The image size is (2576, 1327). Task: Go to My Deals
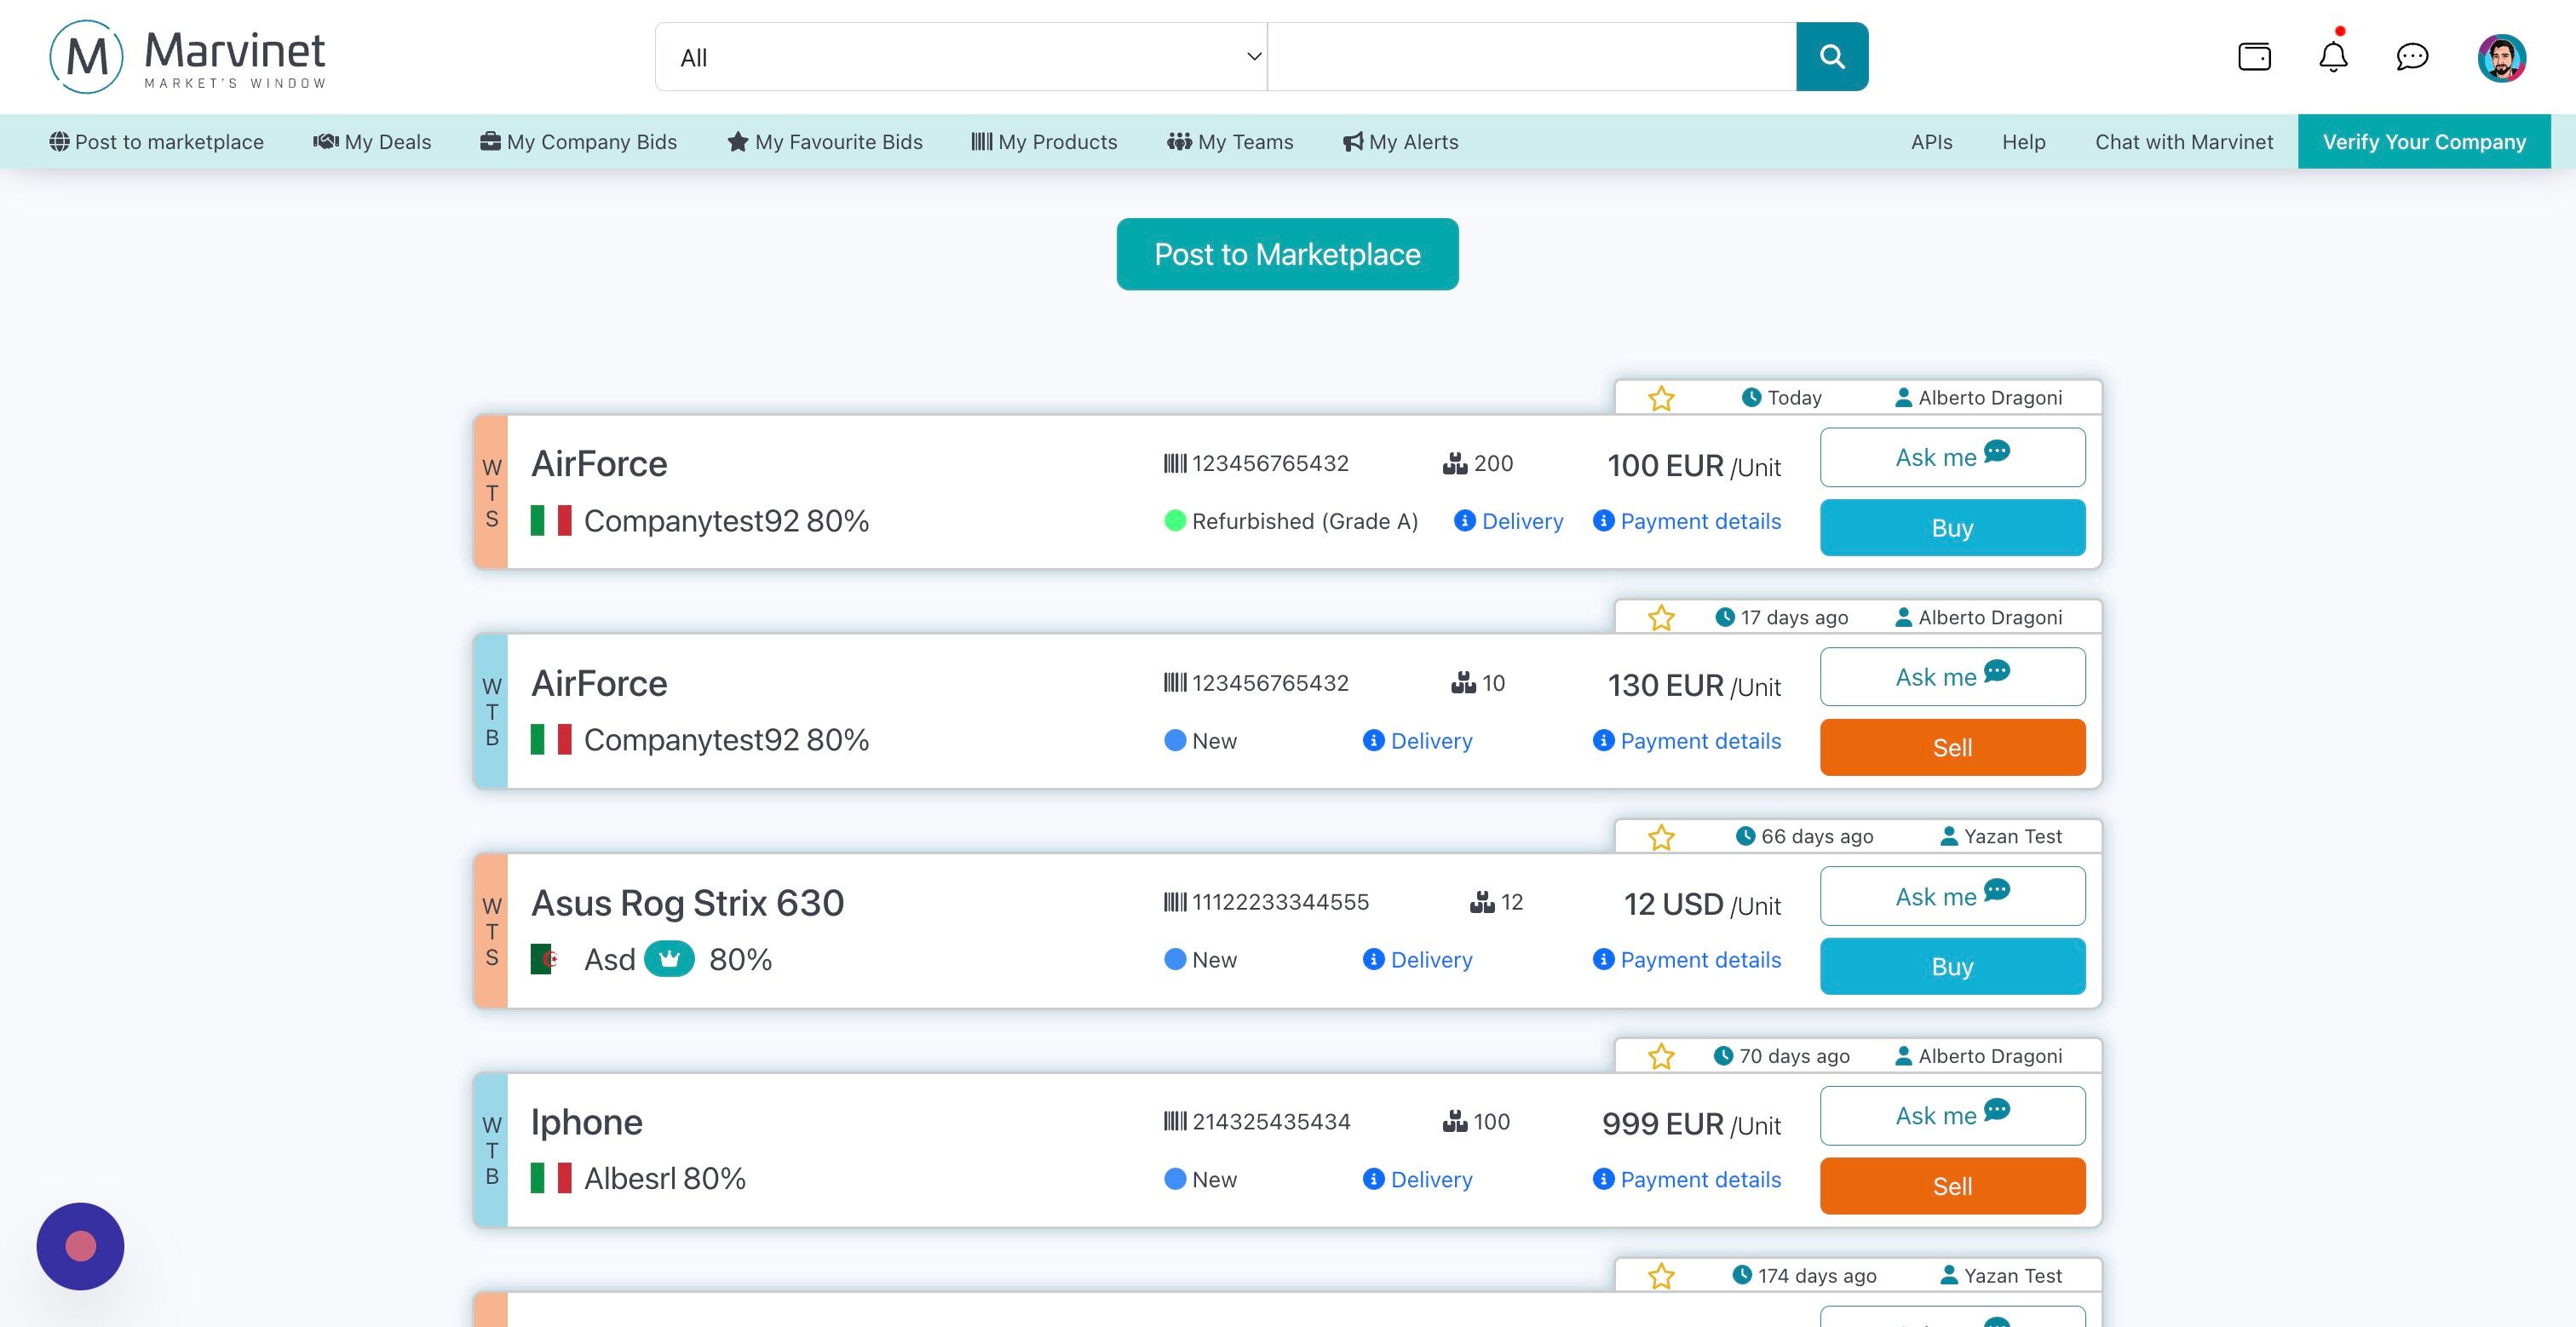[372, 142]
